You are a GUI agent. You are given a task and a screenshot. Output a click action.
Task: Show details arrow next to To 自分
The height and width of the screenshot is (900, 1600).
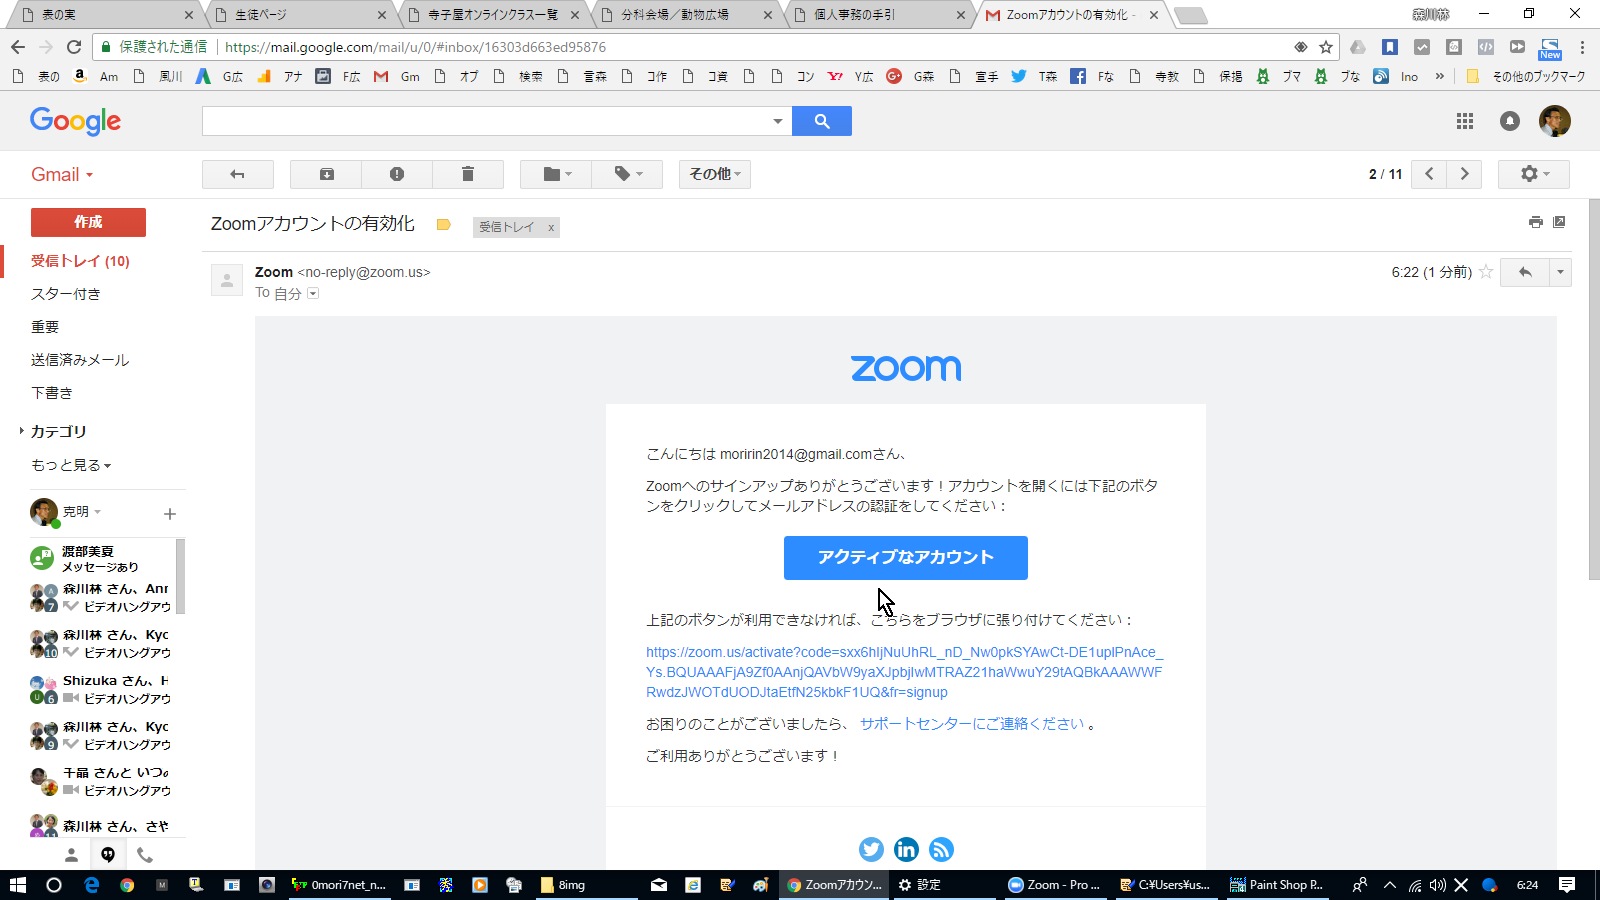coord(313,293)
